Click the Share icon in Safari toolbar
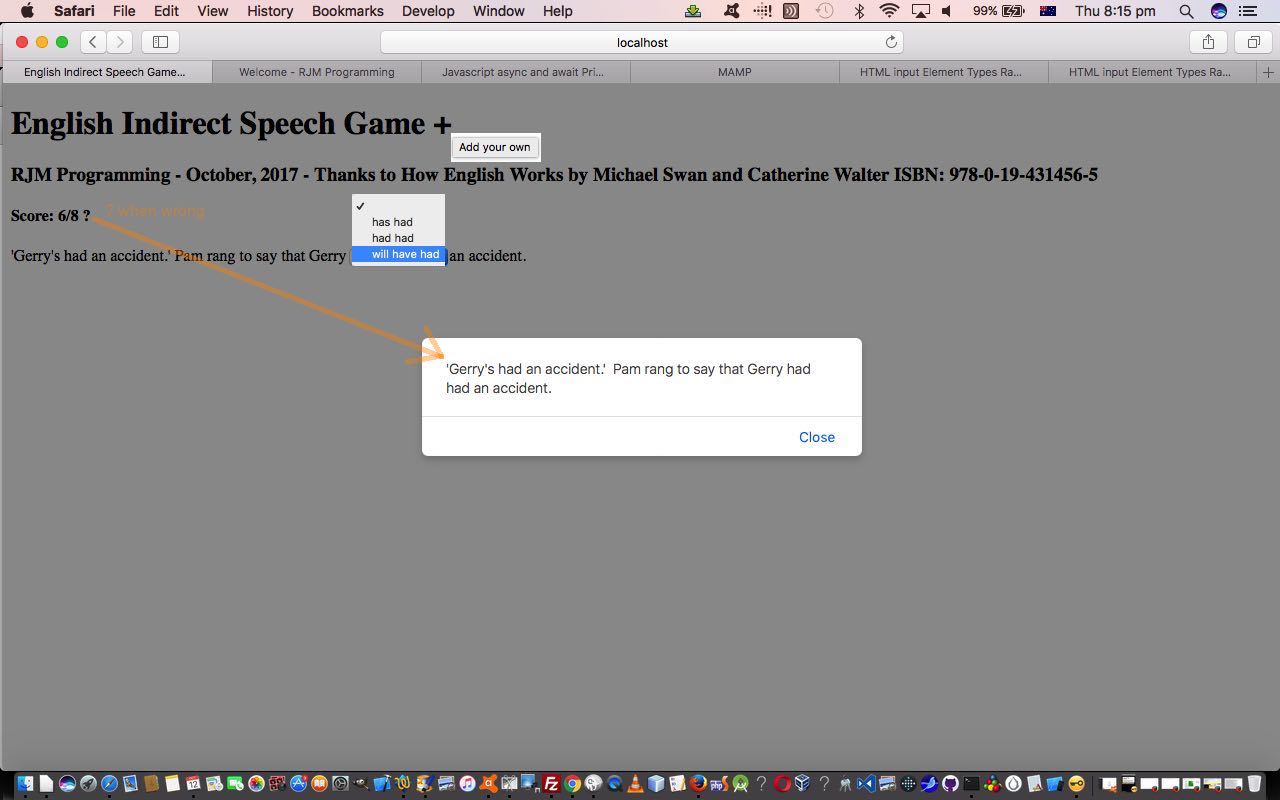This screenshot has width=1280, height=800. pyautogui.click(x=1208, y=42)
